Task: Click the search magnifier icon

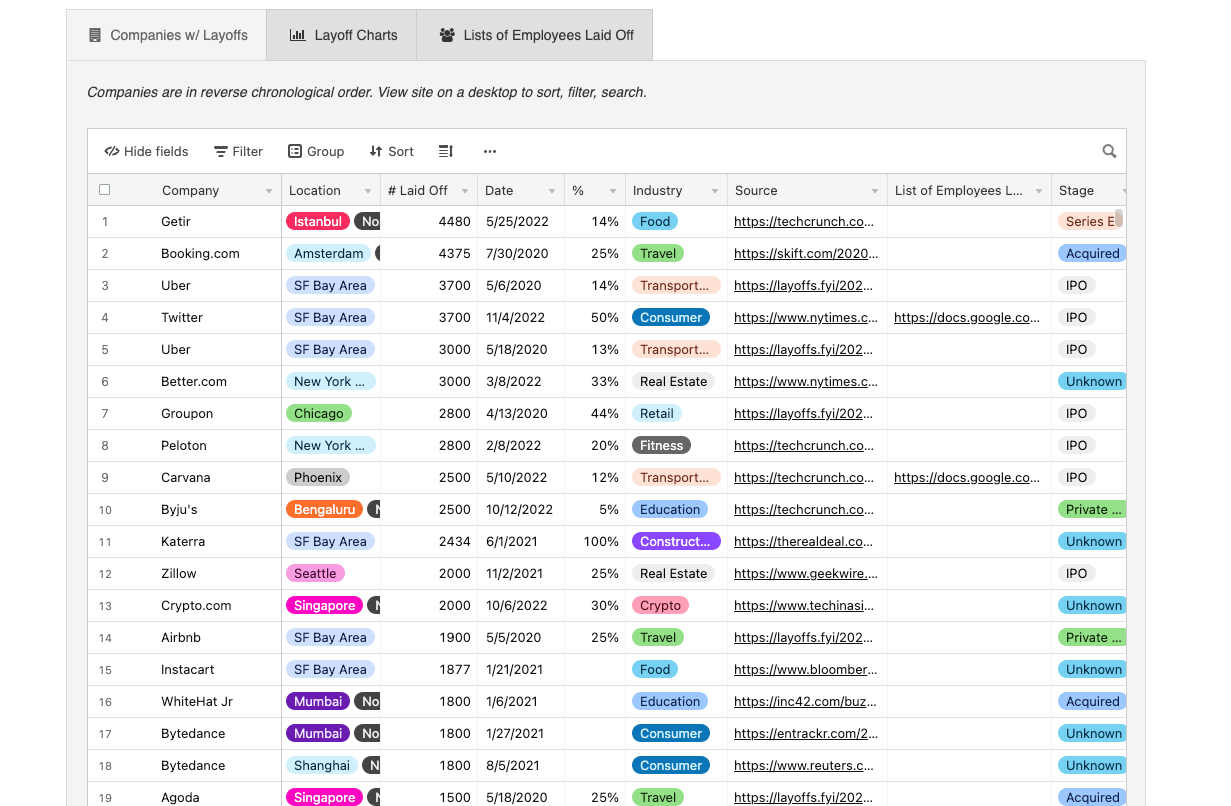Action: tap(1109, 151)
